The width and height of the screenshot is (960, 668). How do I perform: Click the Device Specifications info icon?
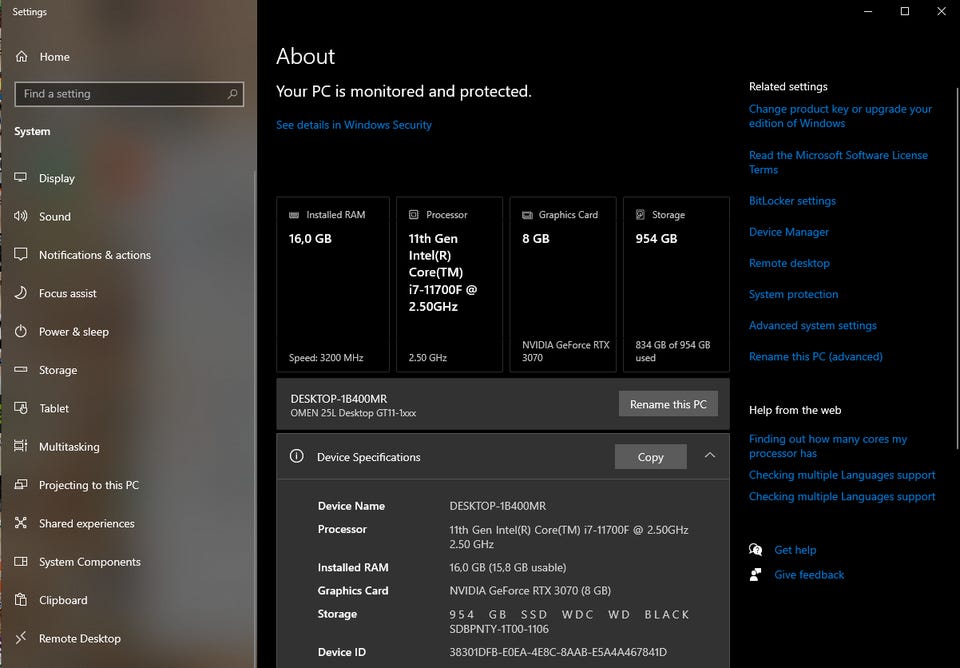(x=296, y=456)
